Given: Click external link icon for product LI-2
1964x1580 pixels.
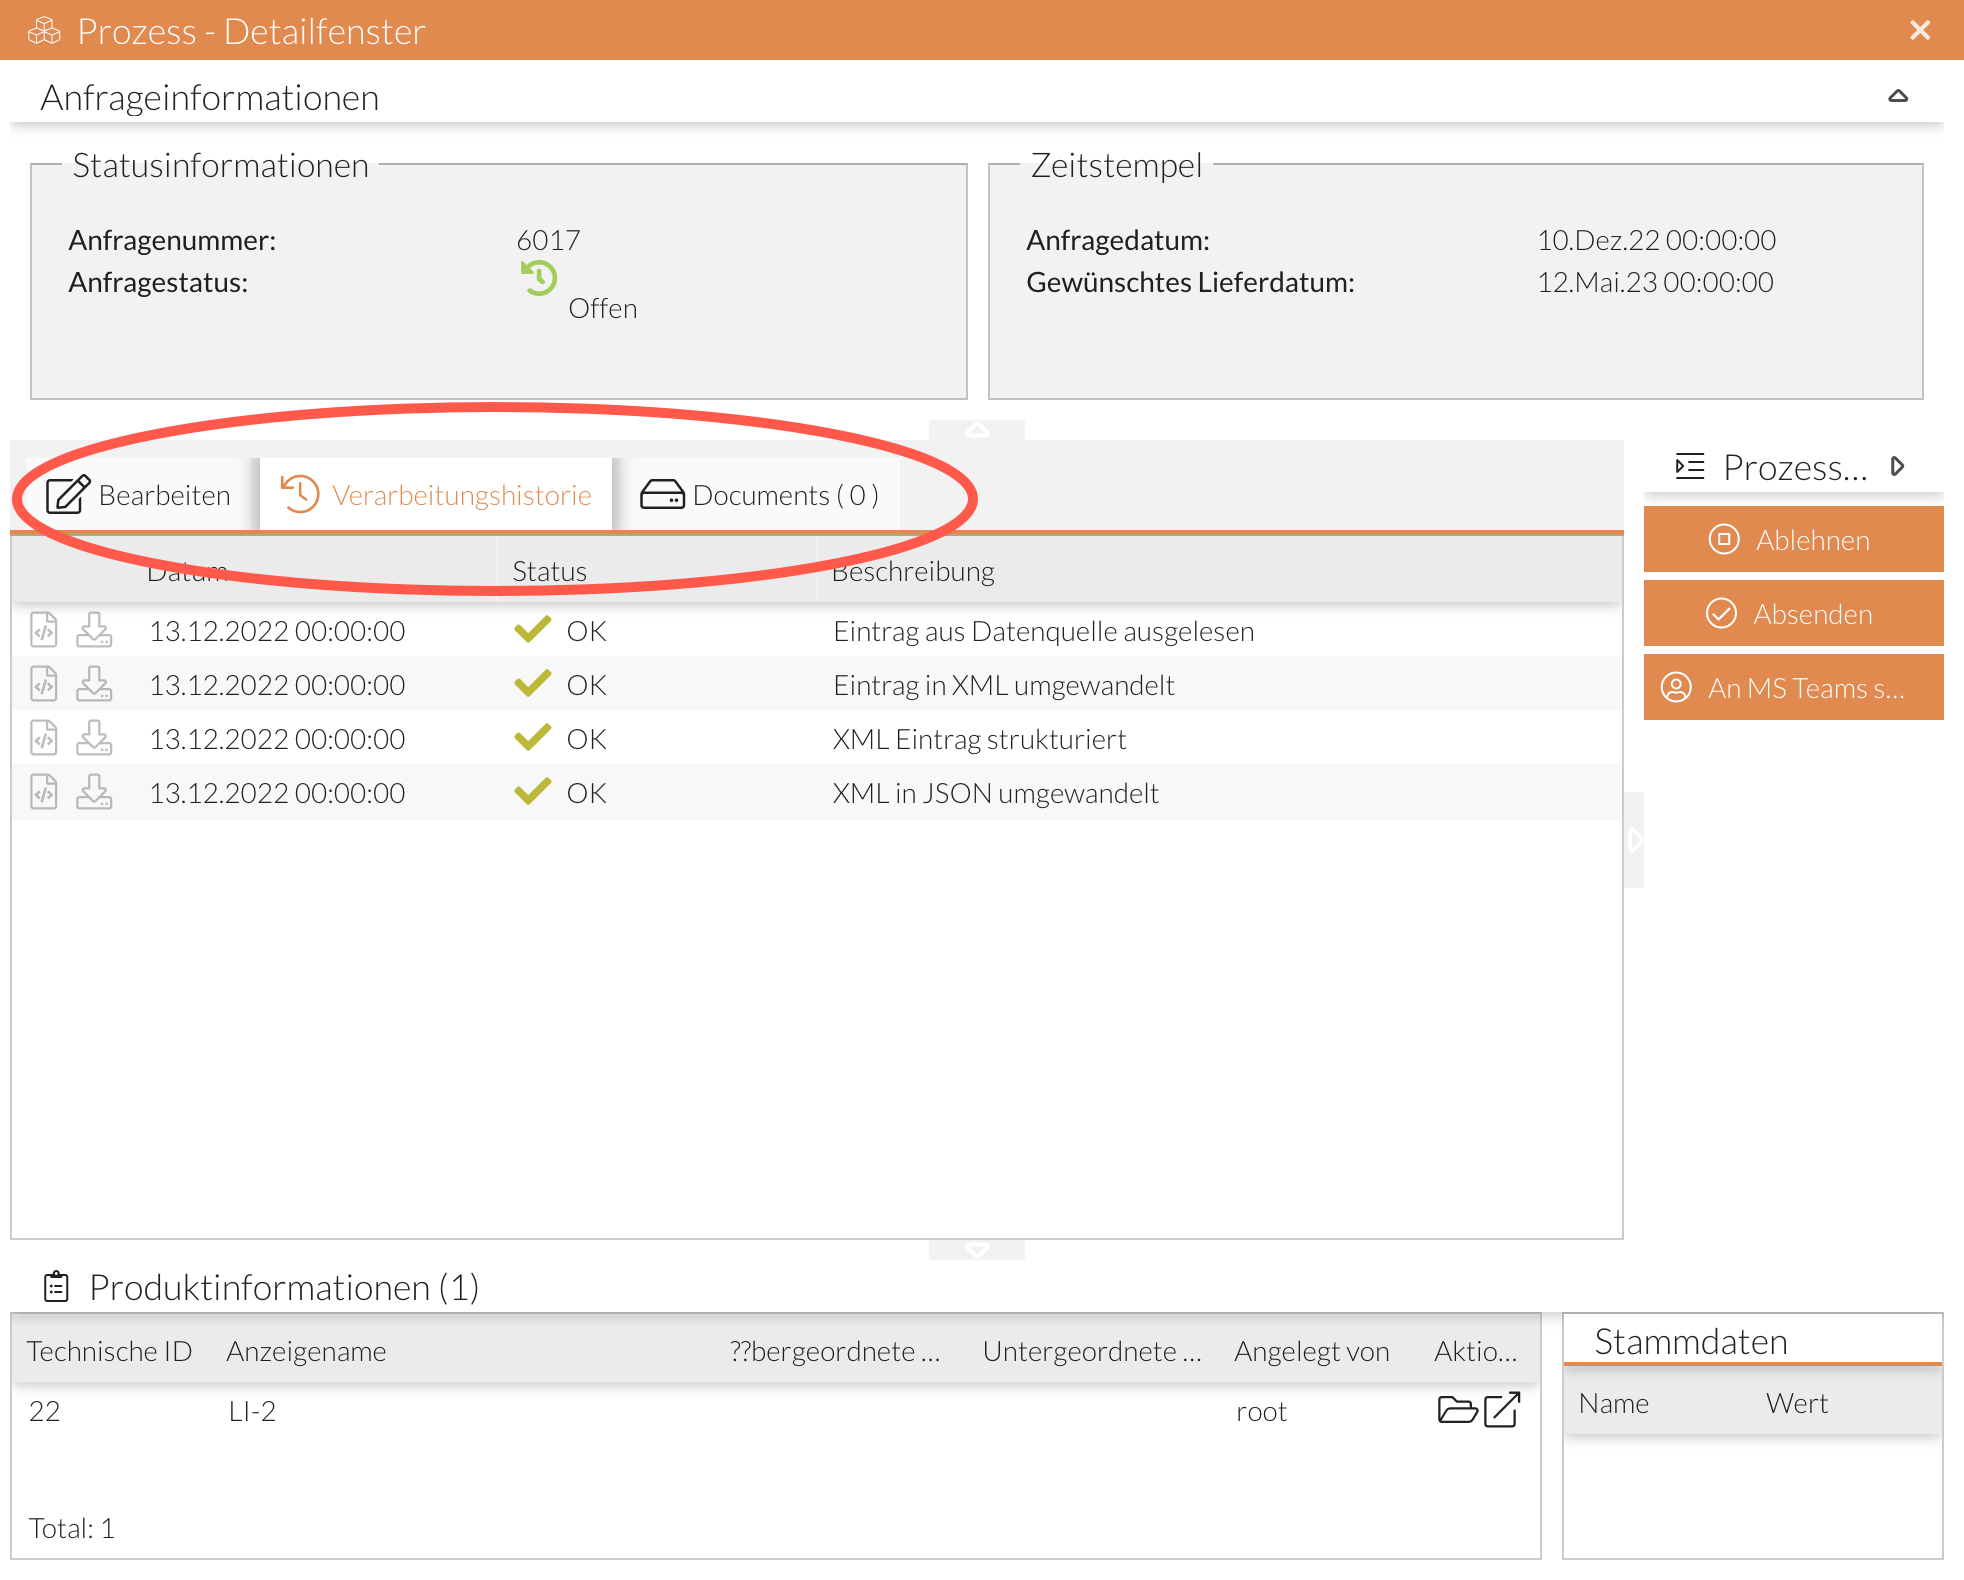Looking at the screenshot, I should 1502,1410.
